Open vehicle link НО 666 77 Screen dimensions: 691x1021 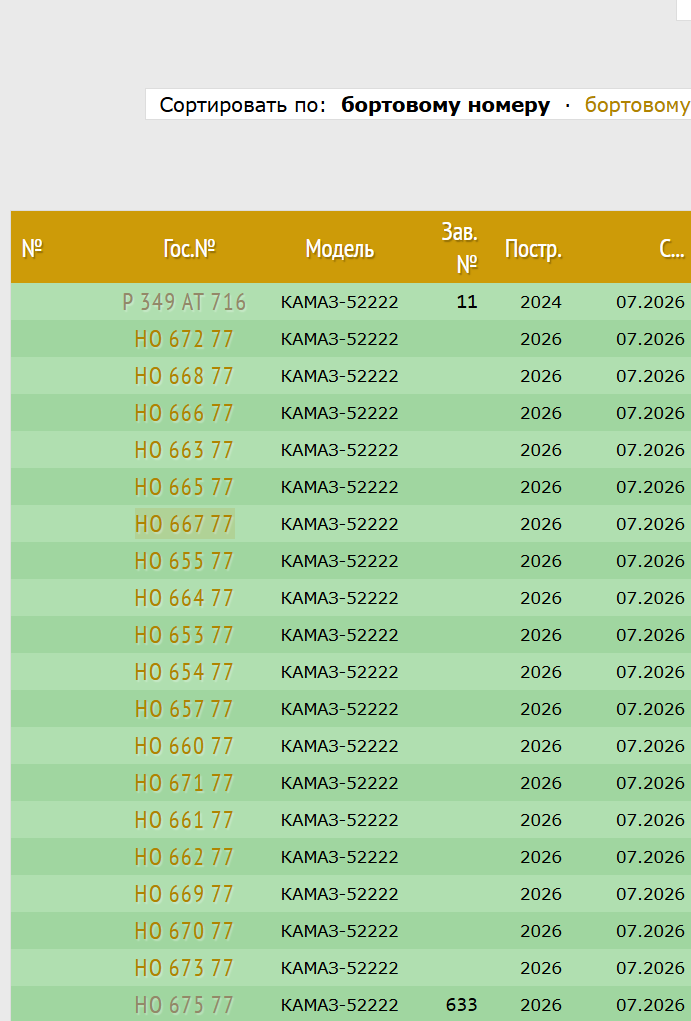[x=184, y=413]
